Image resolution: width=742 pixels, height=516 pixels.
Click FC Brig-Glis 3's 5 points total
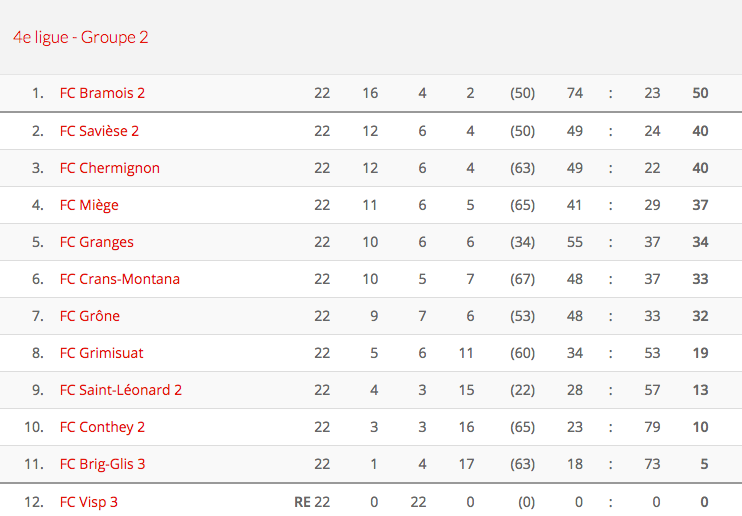pyautogui.click(x=704, y=464)
